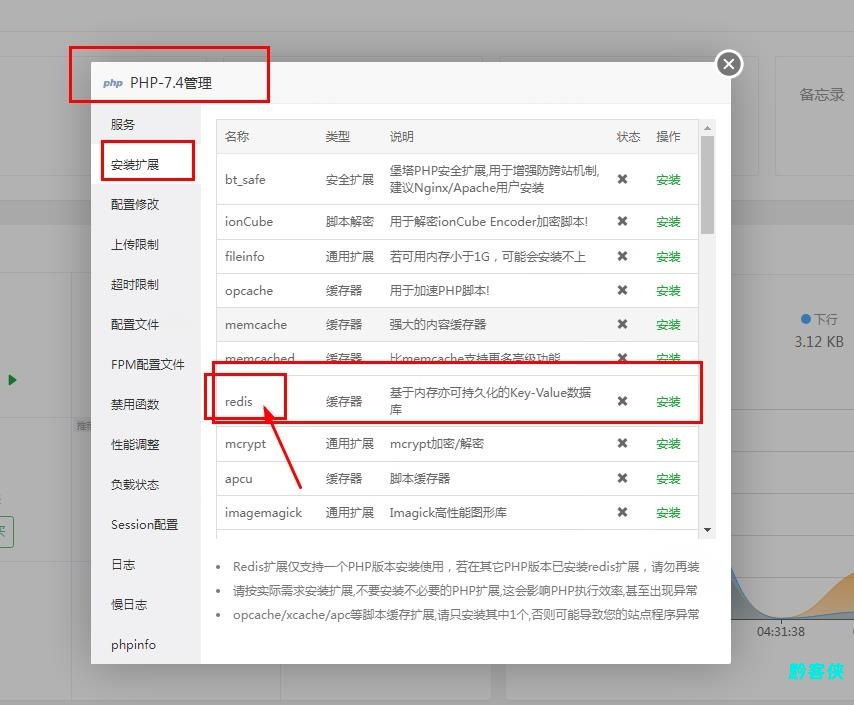
Task: Click the extension list scrollbar thumb
Action: [x=707, y=185]
